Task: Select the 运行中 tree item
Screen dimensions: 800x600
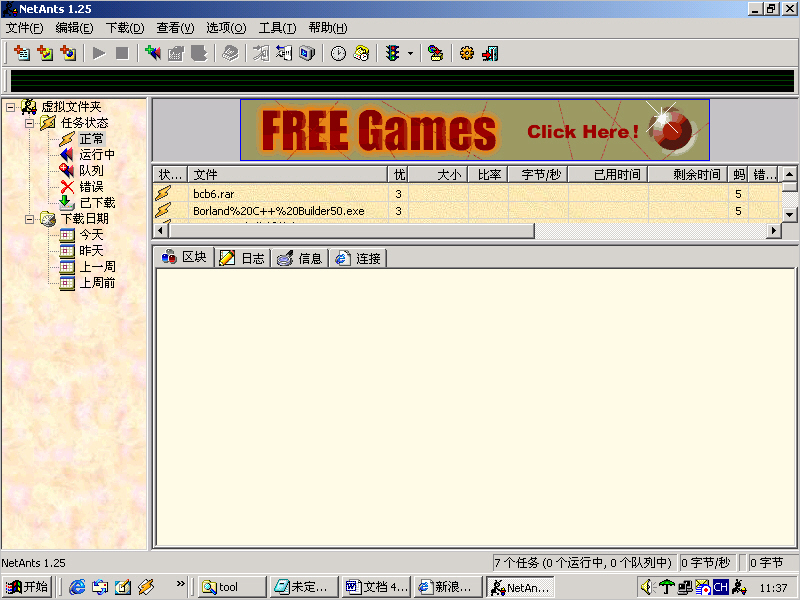Action: 97,155
